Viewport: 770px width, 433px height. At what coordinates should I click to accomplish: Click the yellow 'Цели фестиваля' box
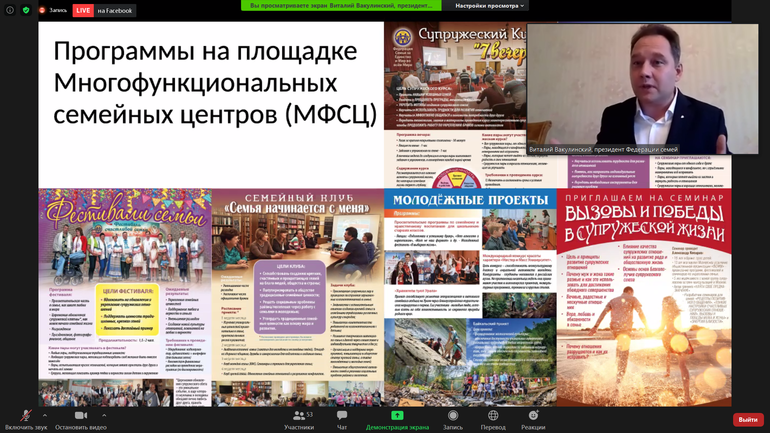128,310
